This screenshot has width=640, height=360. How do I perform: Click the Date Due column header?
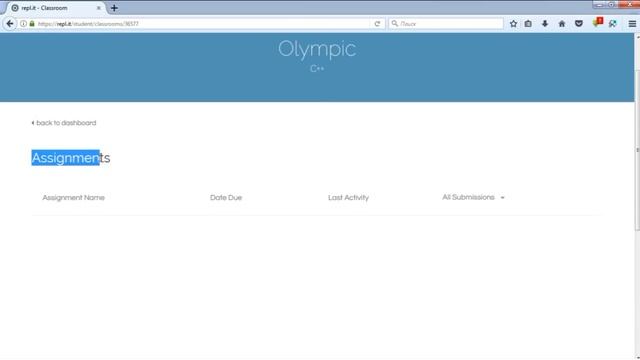226,198
